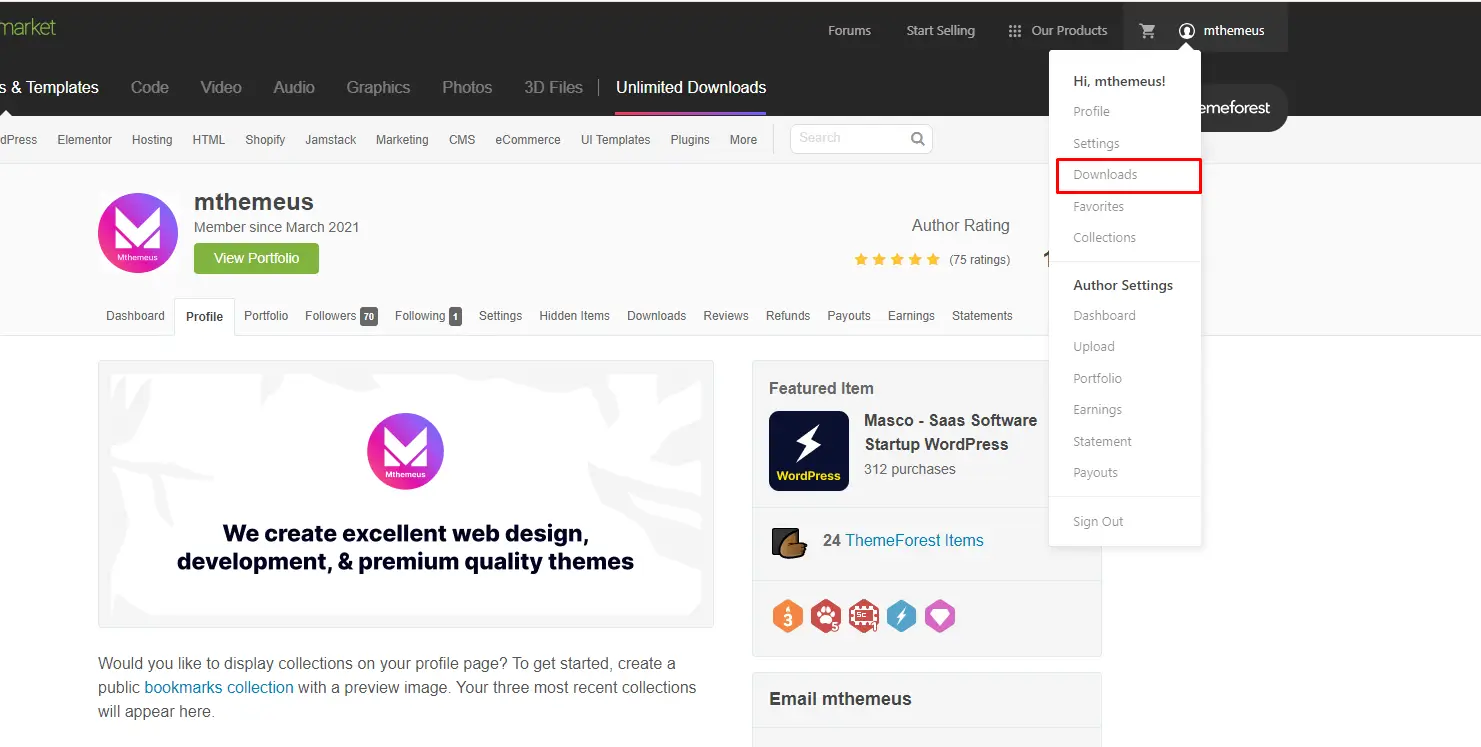Open the 24 ThemeForest Items link

pos(903,541)
